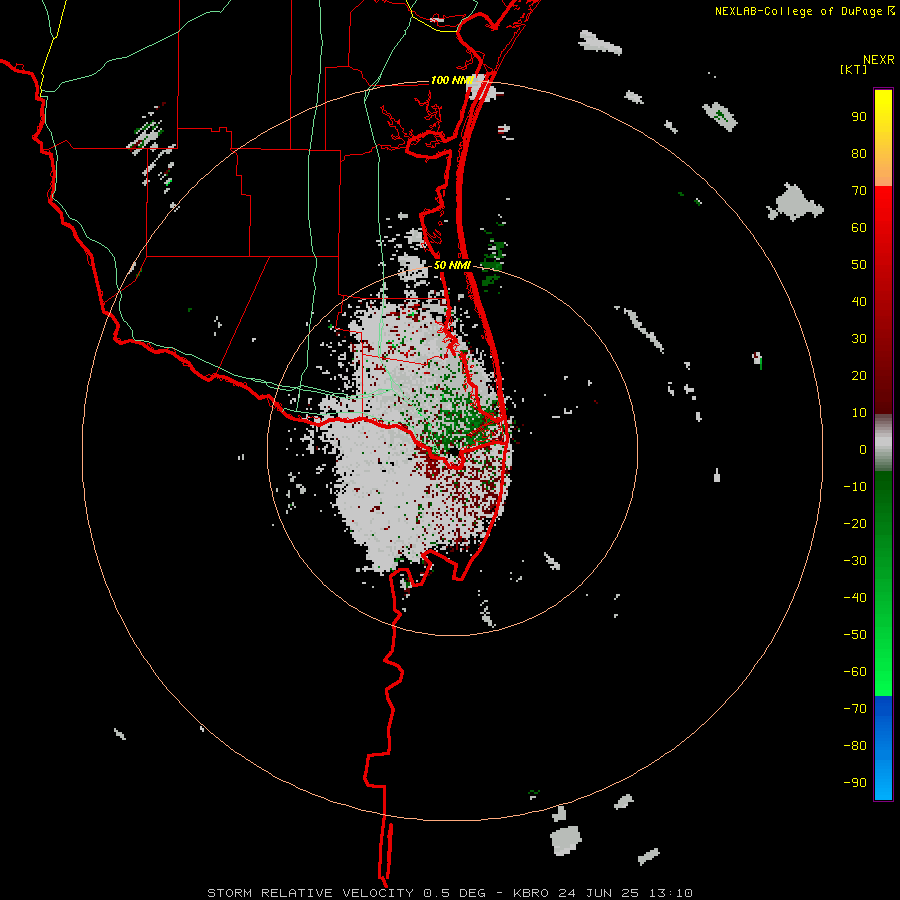Click the -50 scale label
The width and height of the screenshot is (900, 900).
855,635
